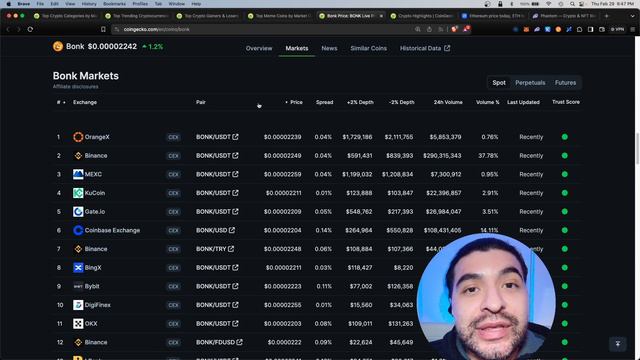The image size is (640, 360).
Task: Go back with the browser back arrow
Action: tap(8, 29)
